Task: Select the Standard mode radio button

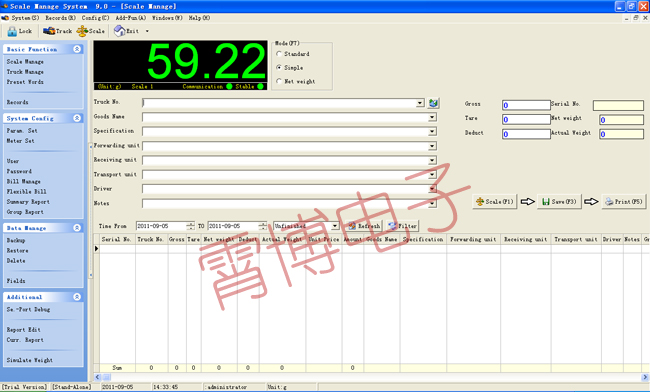Action: point(279,54)
